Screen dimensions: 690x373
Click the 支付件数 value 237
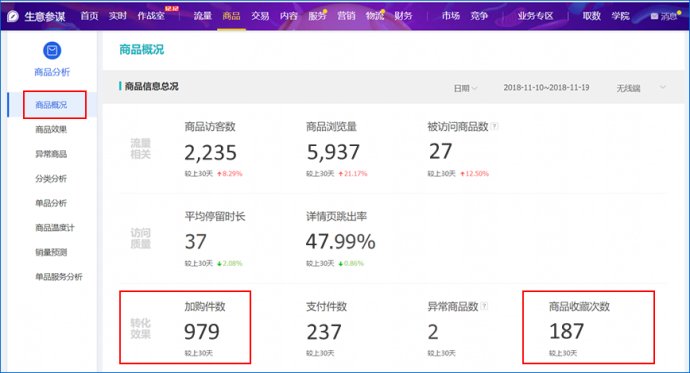[324, 332]
